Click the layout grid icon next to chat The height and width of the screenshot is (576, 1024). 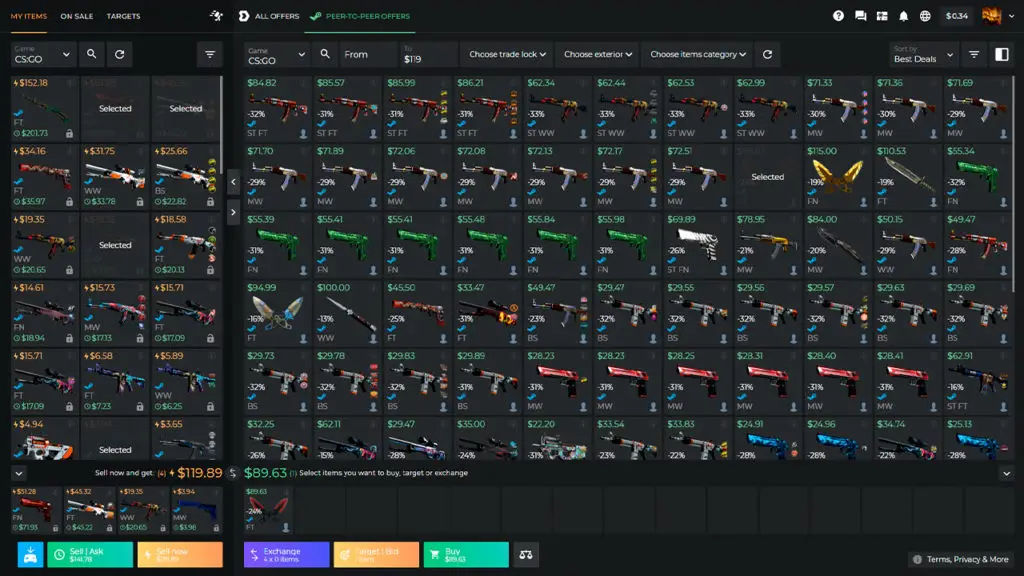click(882, 16)
